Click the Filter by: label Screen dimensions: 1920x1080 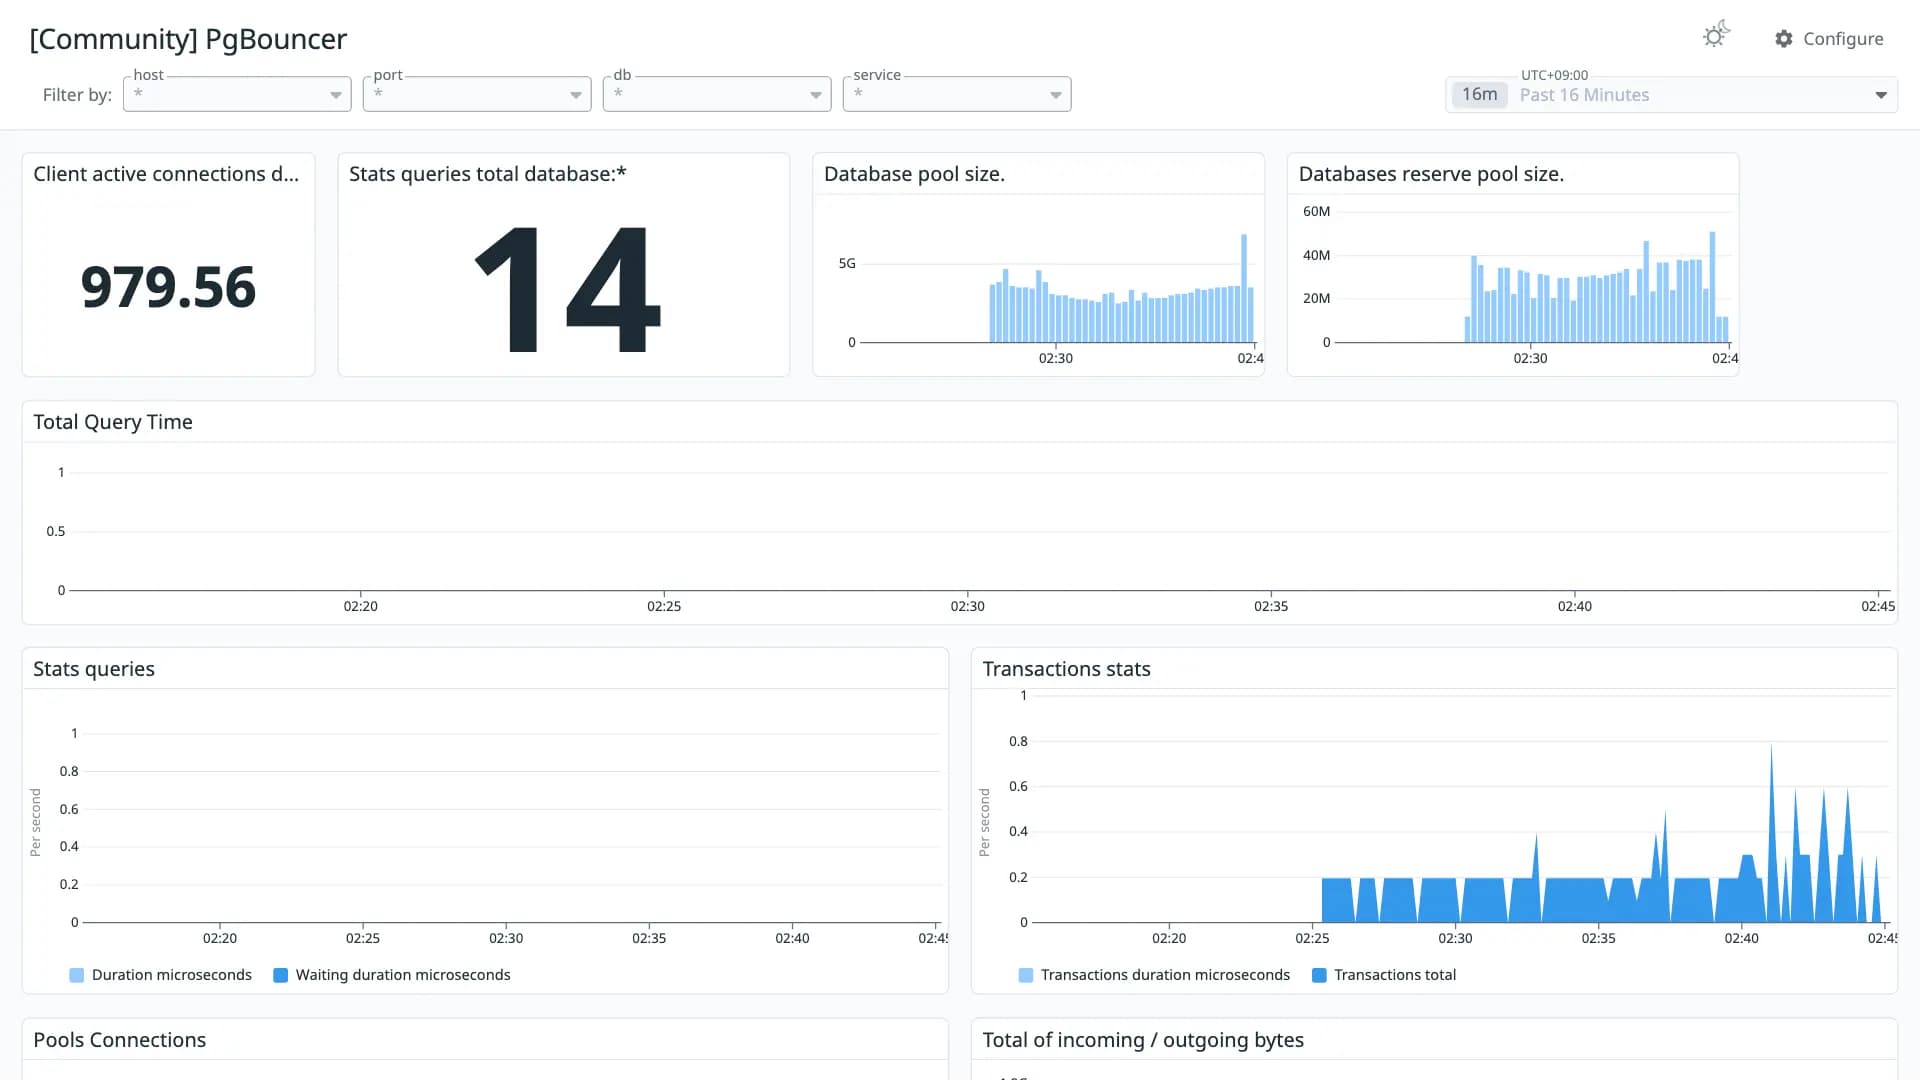coord(77,95)
